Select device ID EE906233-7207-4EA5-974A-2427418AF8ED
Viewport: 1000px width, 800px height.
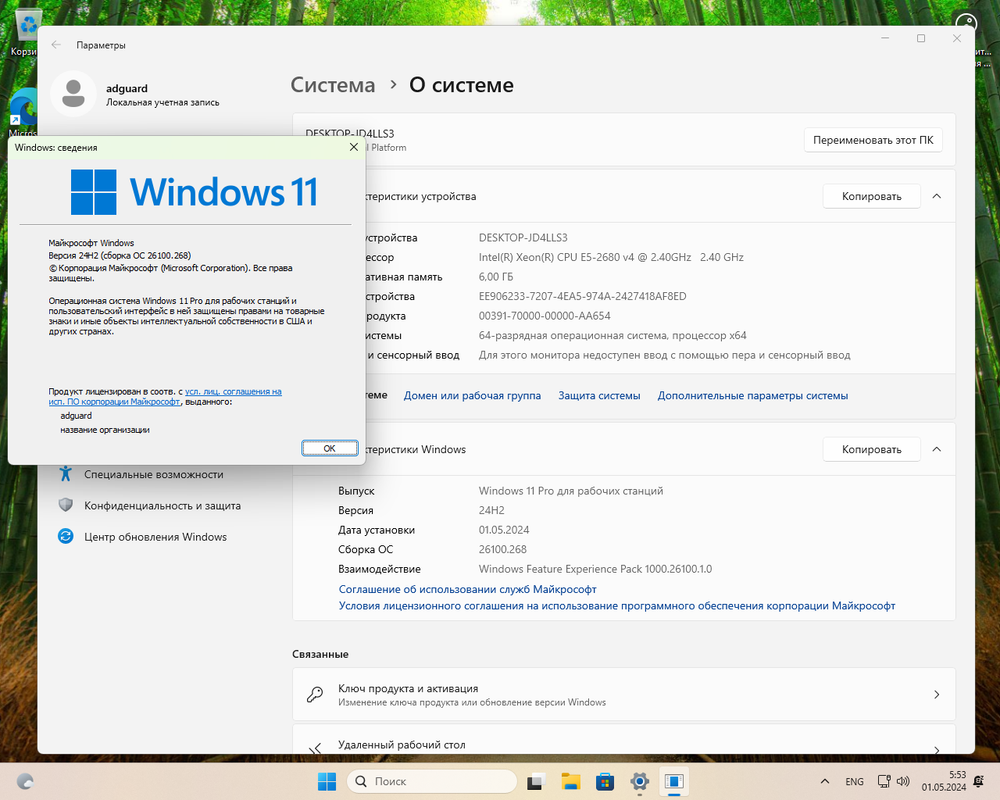582,296
